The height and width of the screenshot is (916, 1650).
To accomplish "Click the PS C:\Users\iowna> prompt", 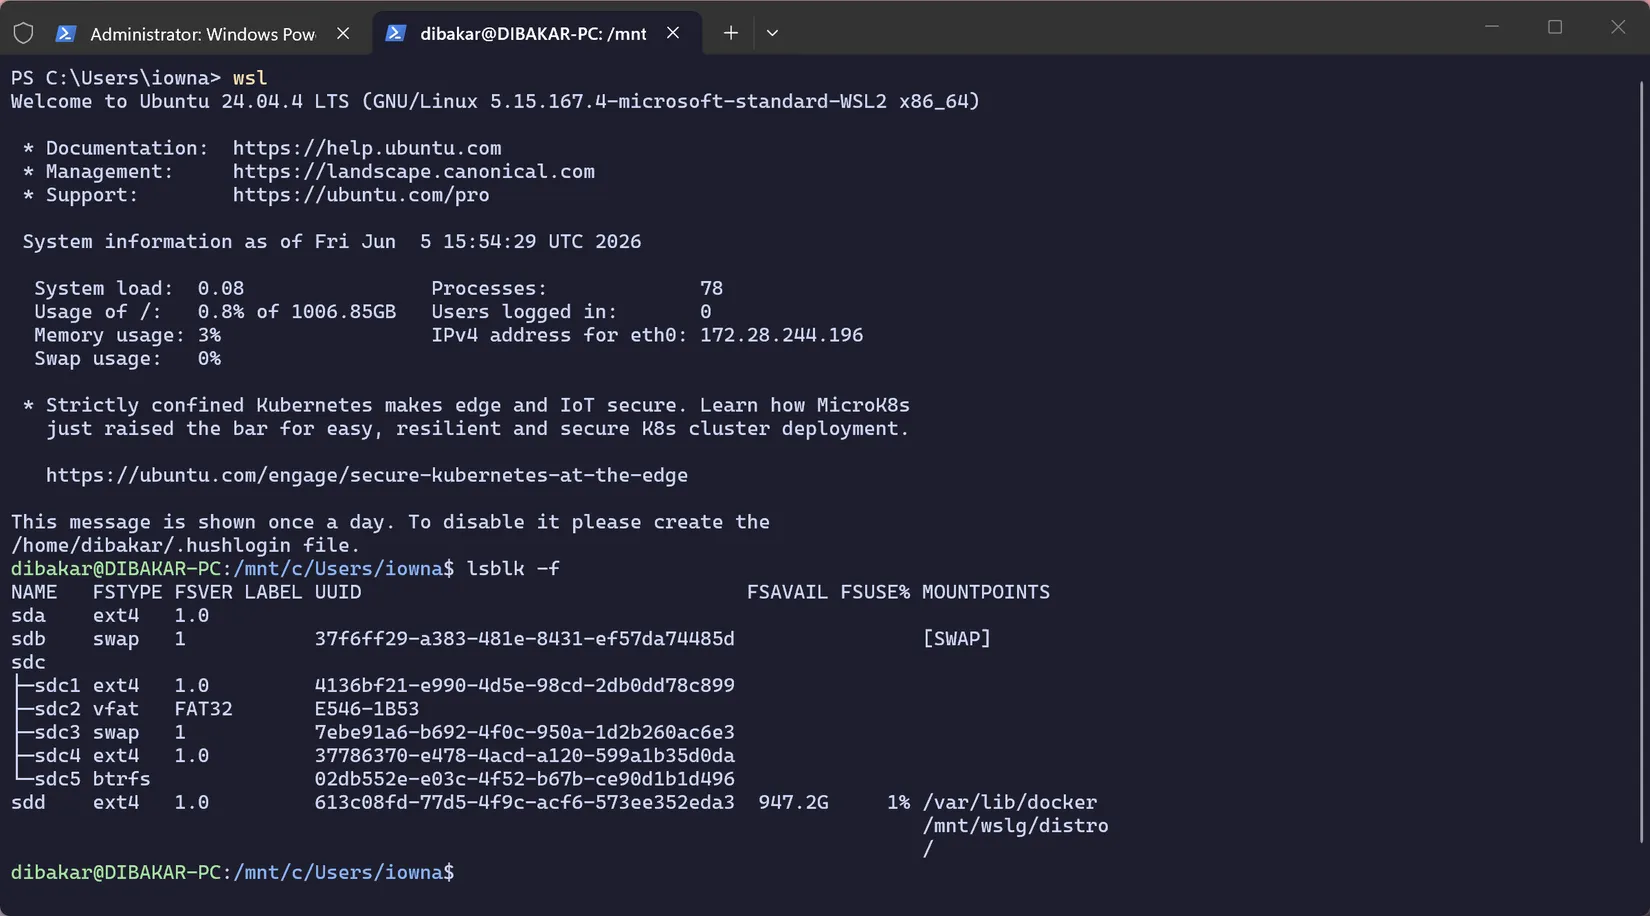I will tap(116, 78).
